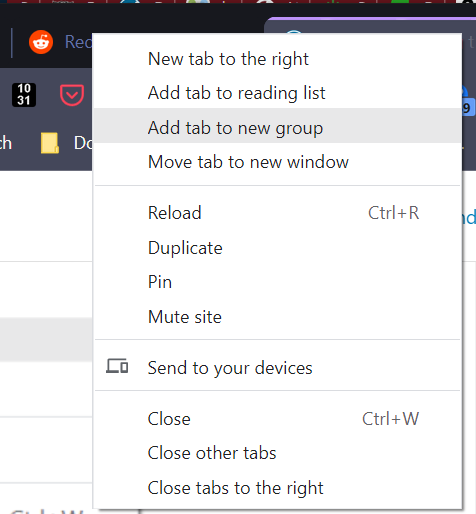
Task: Open the calendar 10/31 extension icon
Action: click(x=24, y=95)
